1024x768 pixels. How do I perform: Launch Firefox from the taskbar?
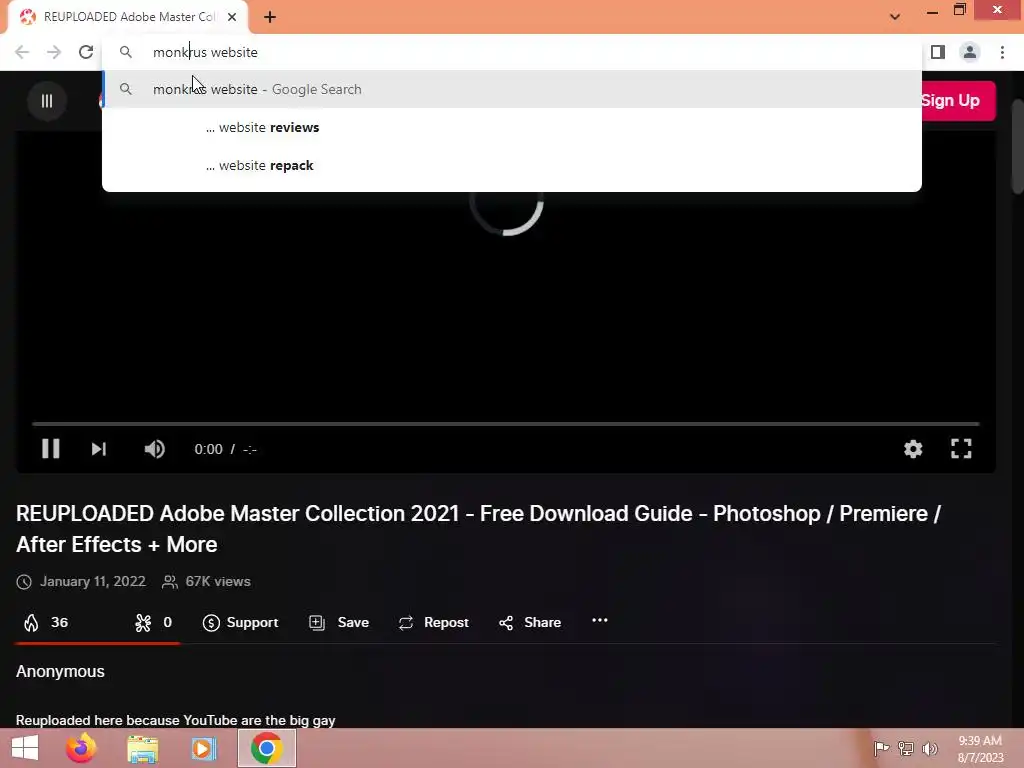tap(81, 748)
